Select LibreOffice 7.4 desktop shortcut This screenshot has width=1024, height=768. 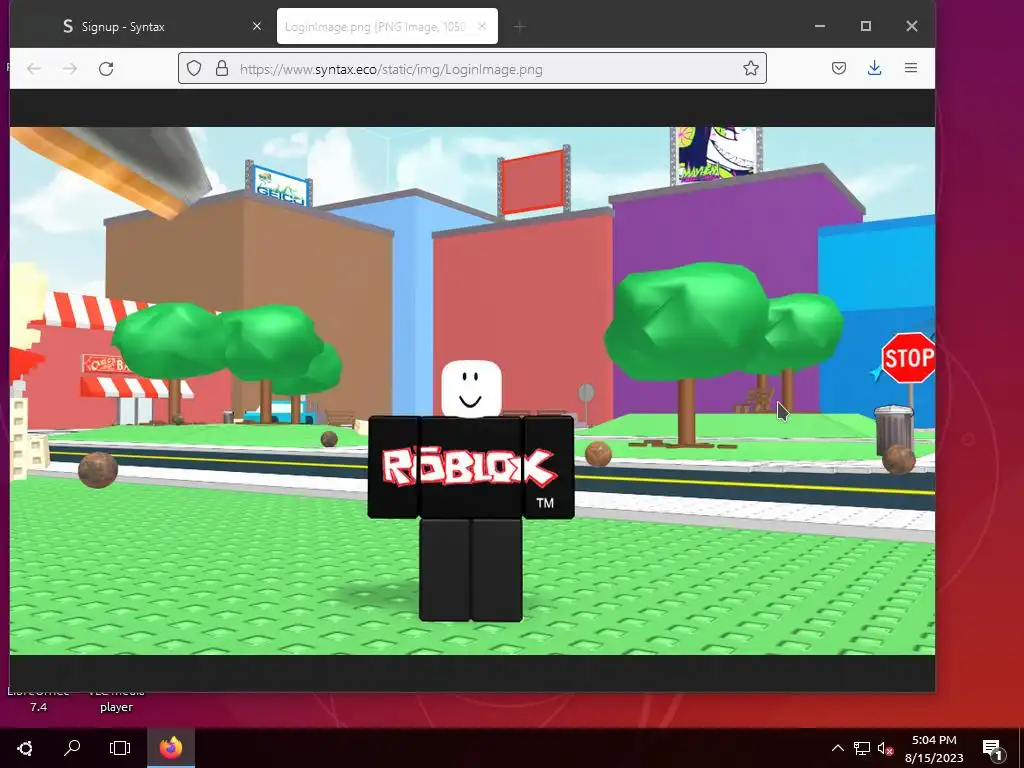point(38,701)
